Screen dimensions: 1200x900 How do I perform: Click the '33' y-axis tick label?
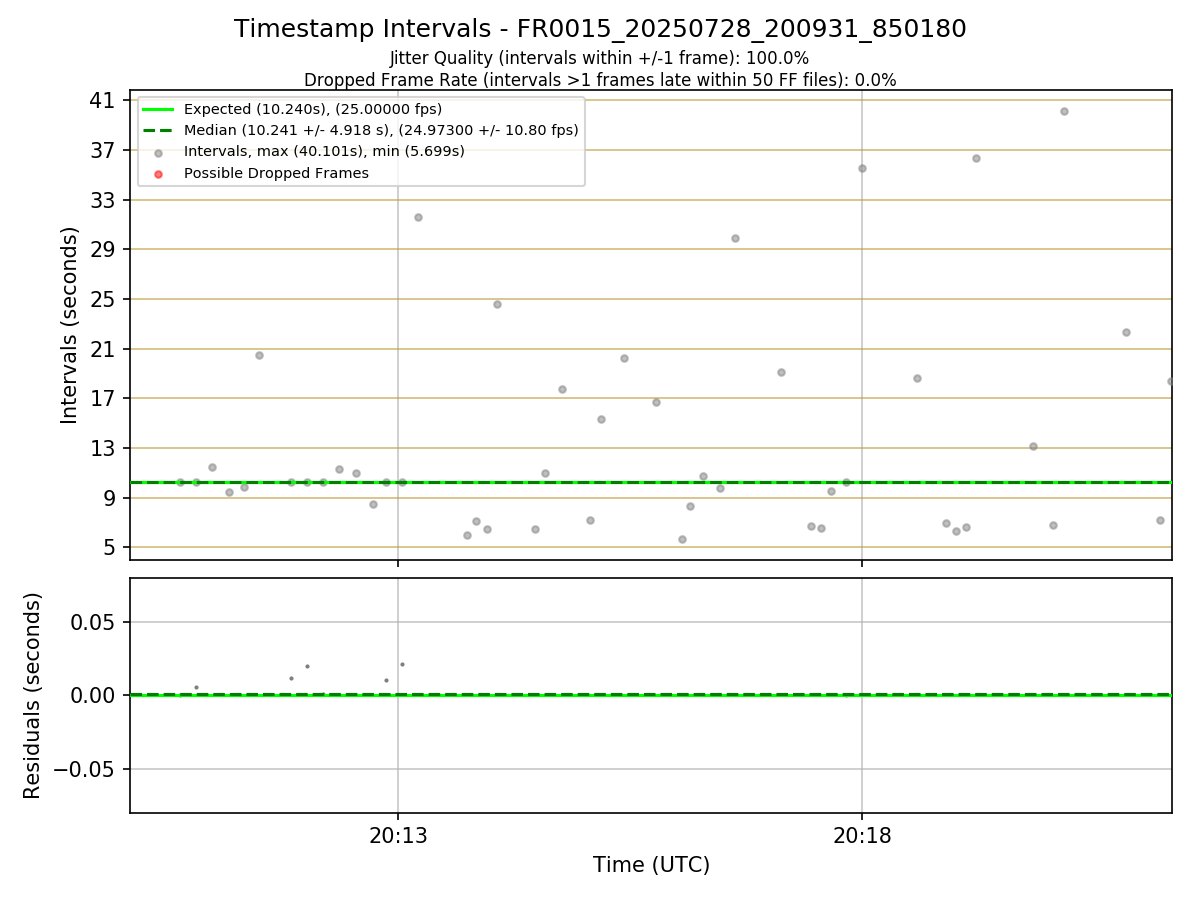[x=103, y=200]
